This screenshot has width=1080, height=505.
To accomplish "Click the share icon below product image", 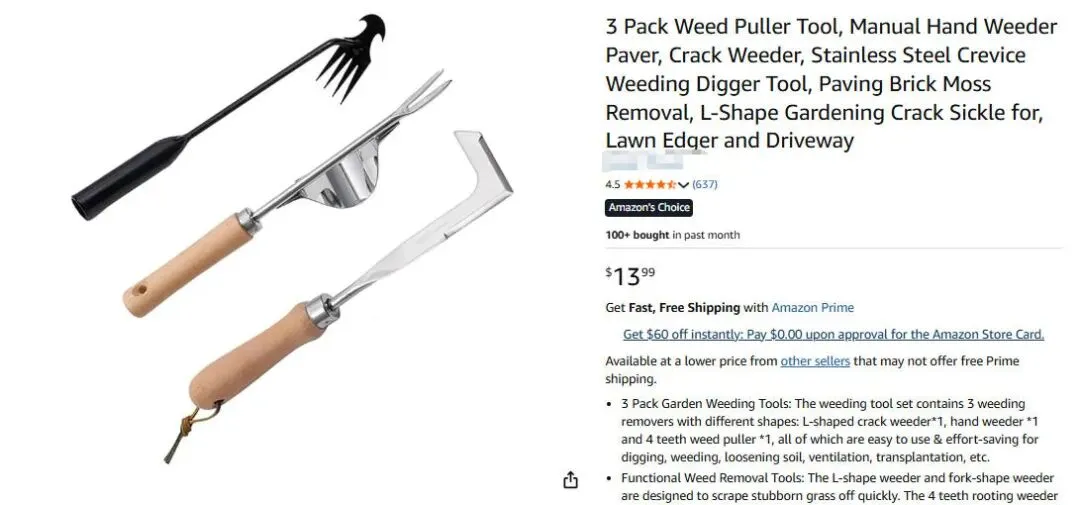I will 570,480.
